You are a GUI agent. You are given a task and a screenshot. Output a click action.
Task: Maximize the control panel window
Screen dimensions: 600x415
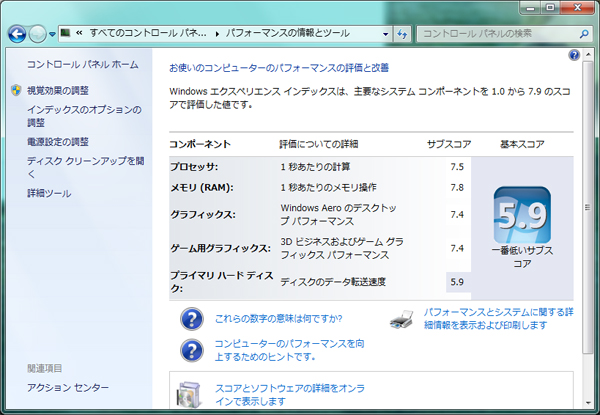coord(550,7)
